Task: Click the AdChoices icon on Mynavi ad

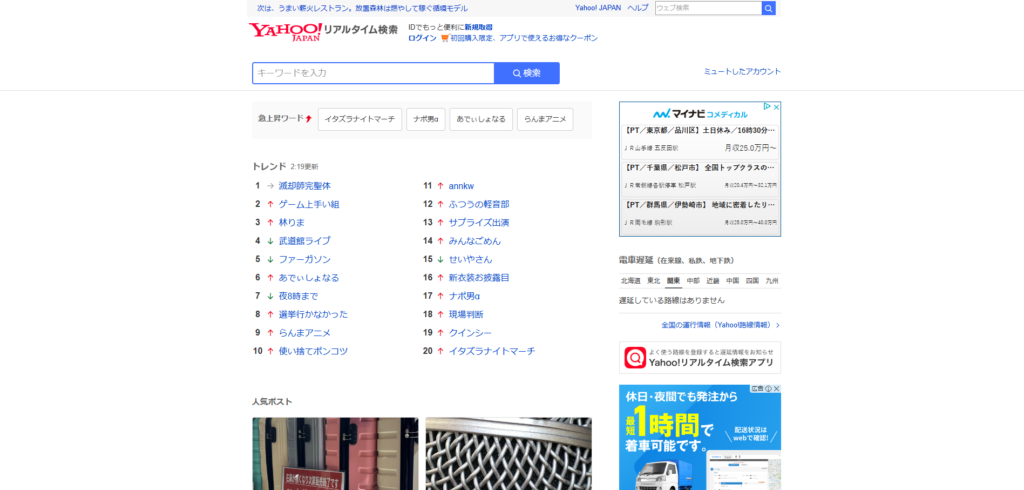Action: 766,107
